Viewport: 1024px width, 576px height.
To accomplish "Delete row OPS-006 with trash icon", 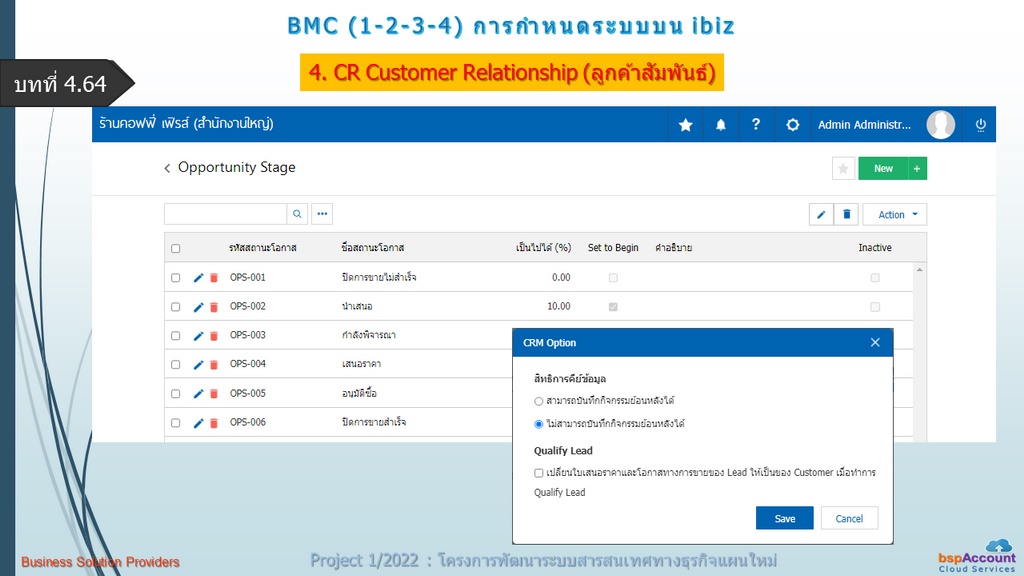I will point(214,423).
